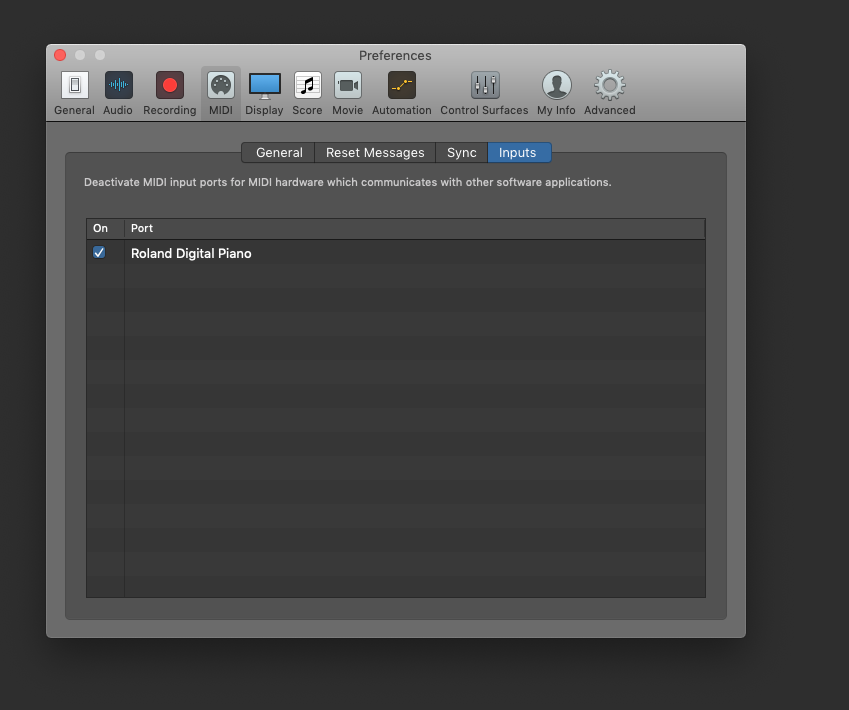The width and height of the screenshot is (849, 710).
Task: Open Score preferences icon
Action: click(x=308, y=85)
